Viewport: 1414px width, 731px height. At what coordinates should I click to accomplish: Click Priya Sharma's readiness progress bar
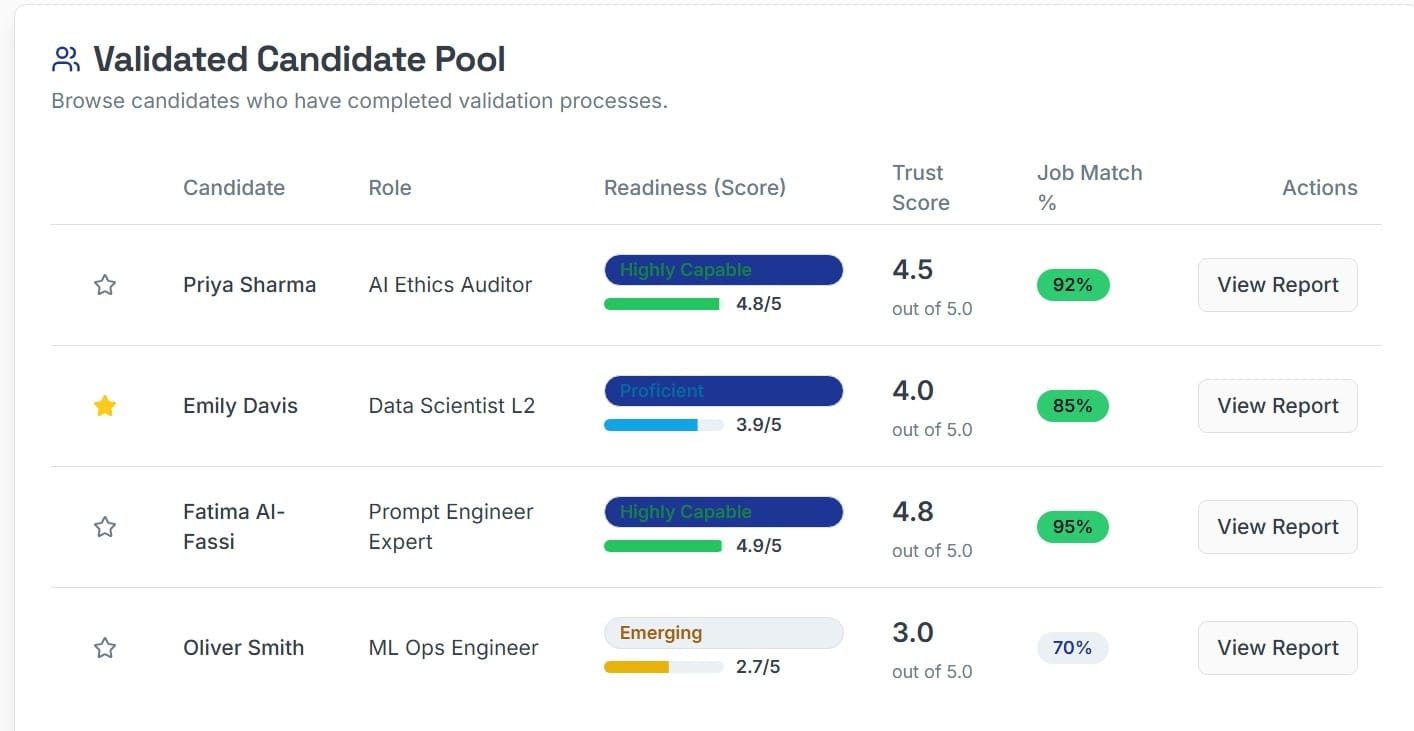point(662,303)
